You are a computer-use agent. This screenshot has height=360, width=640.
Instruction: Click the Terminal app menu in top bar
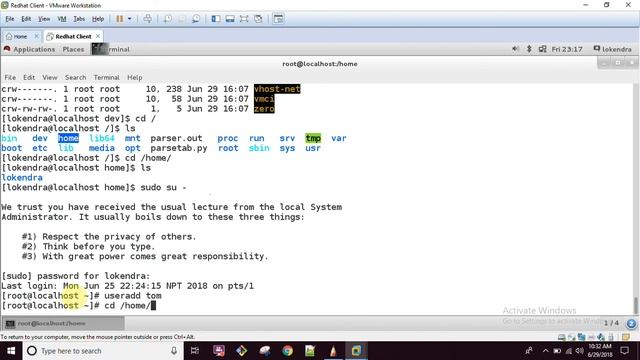pos(111,49)
